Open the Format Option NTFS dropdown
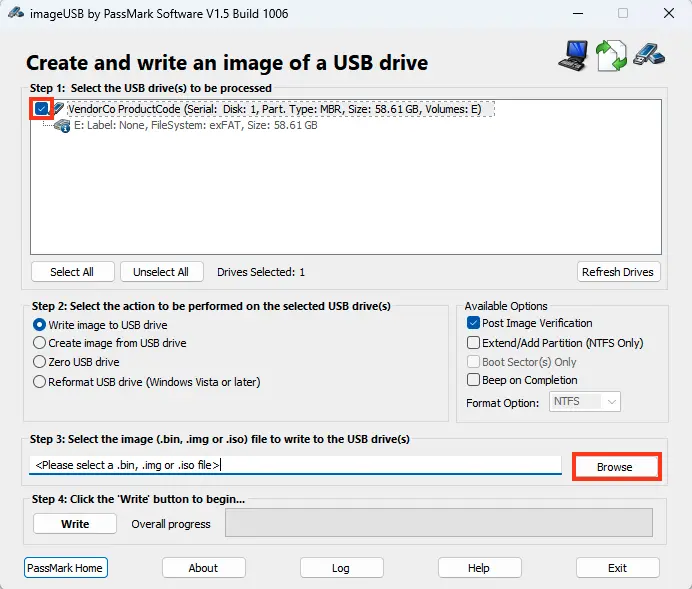The width and height of the screenshot is (692, 589). [x=585, y=401]
